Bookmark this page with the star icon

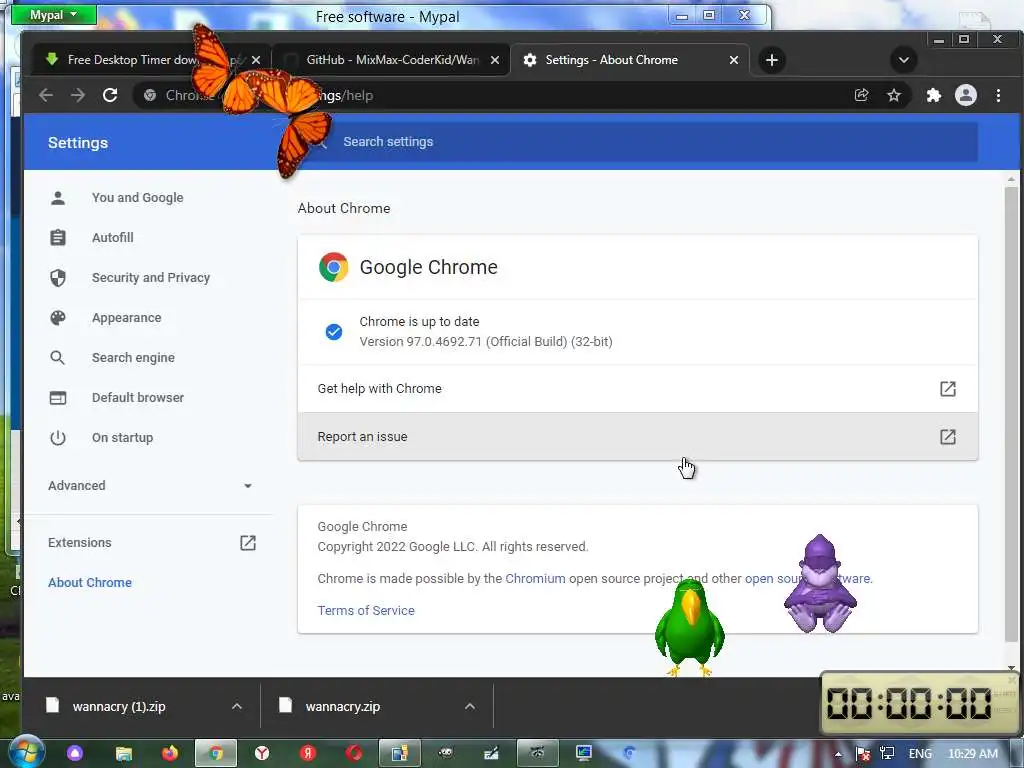pyautogui.click(x=894, y=95)
